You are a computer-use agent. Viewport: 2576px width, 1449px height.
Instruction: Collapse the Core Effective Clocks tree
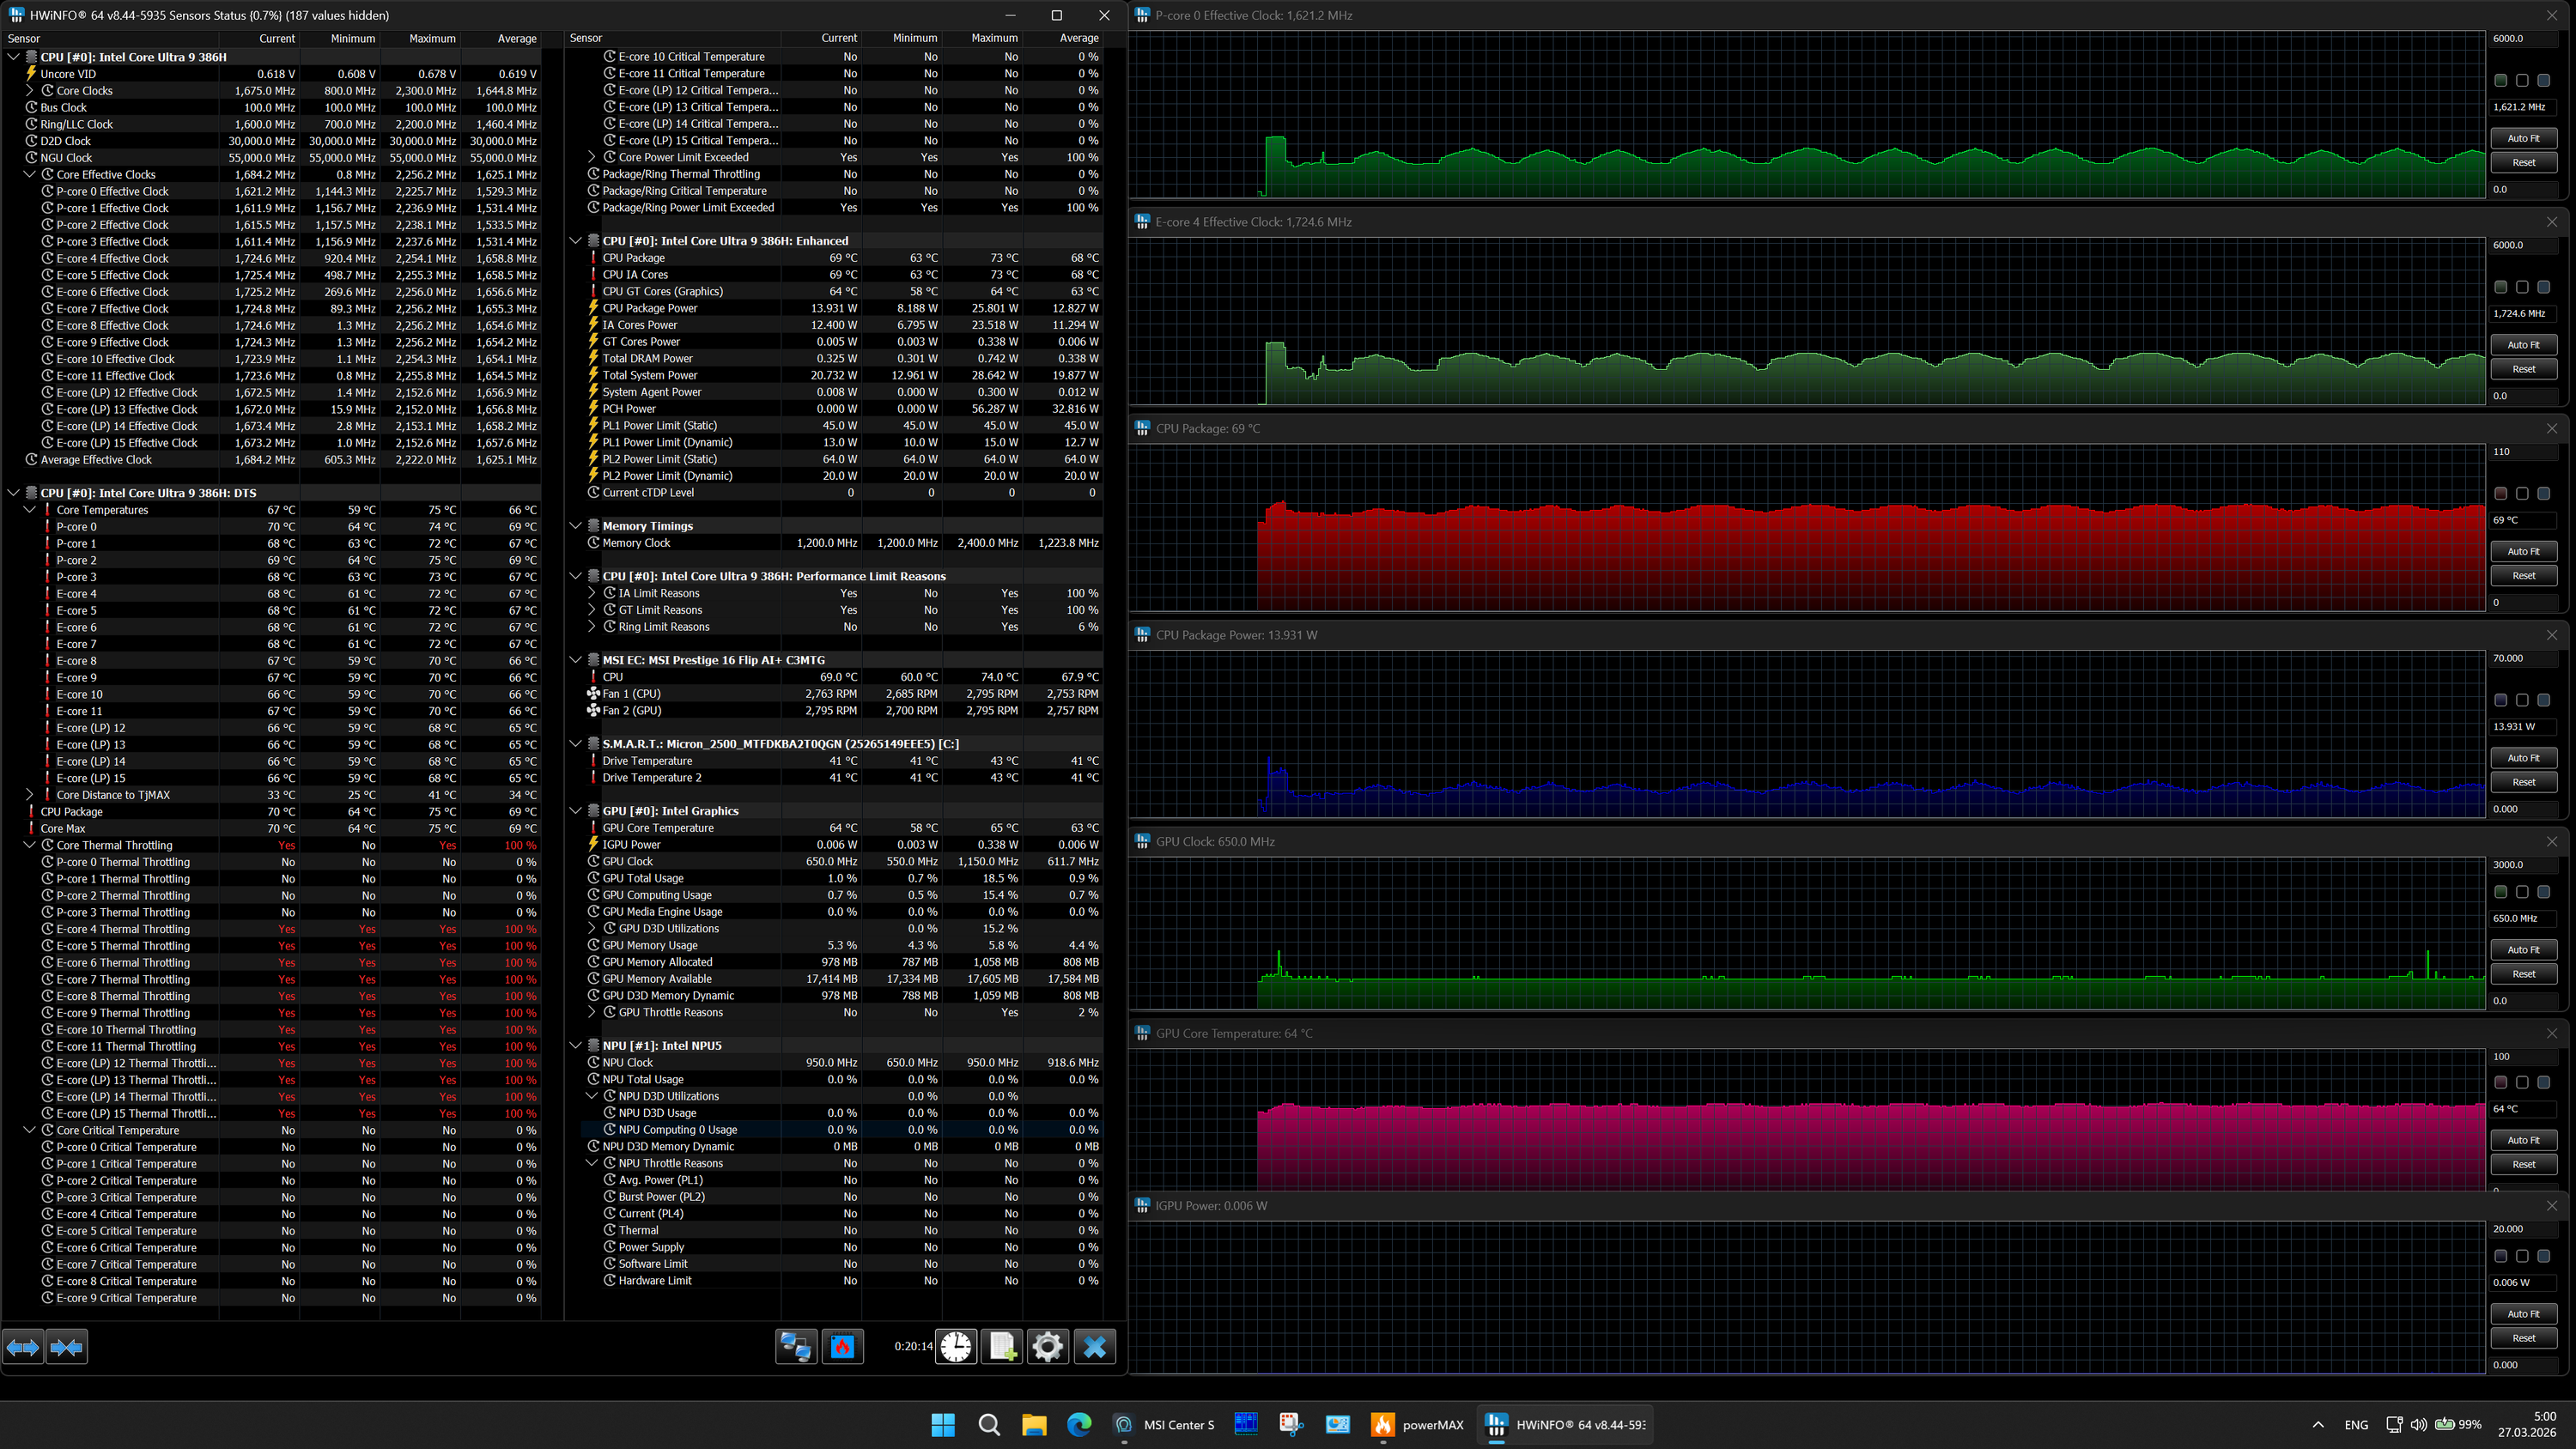30,174
